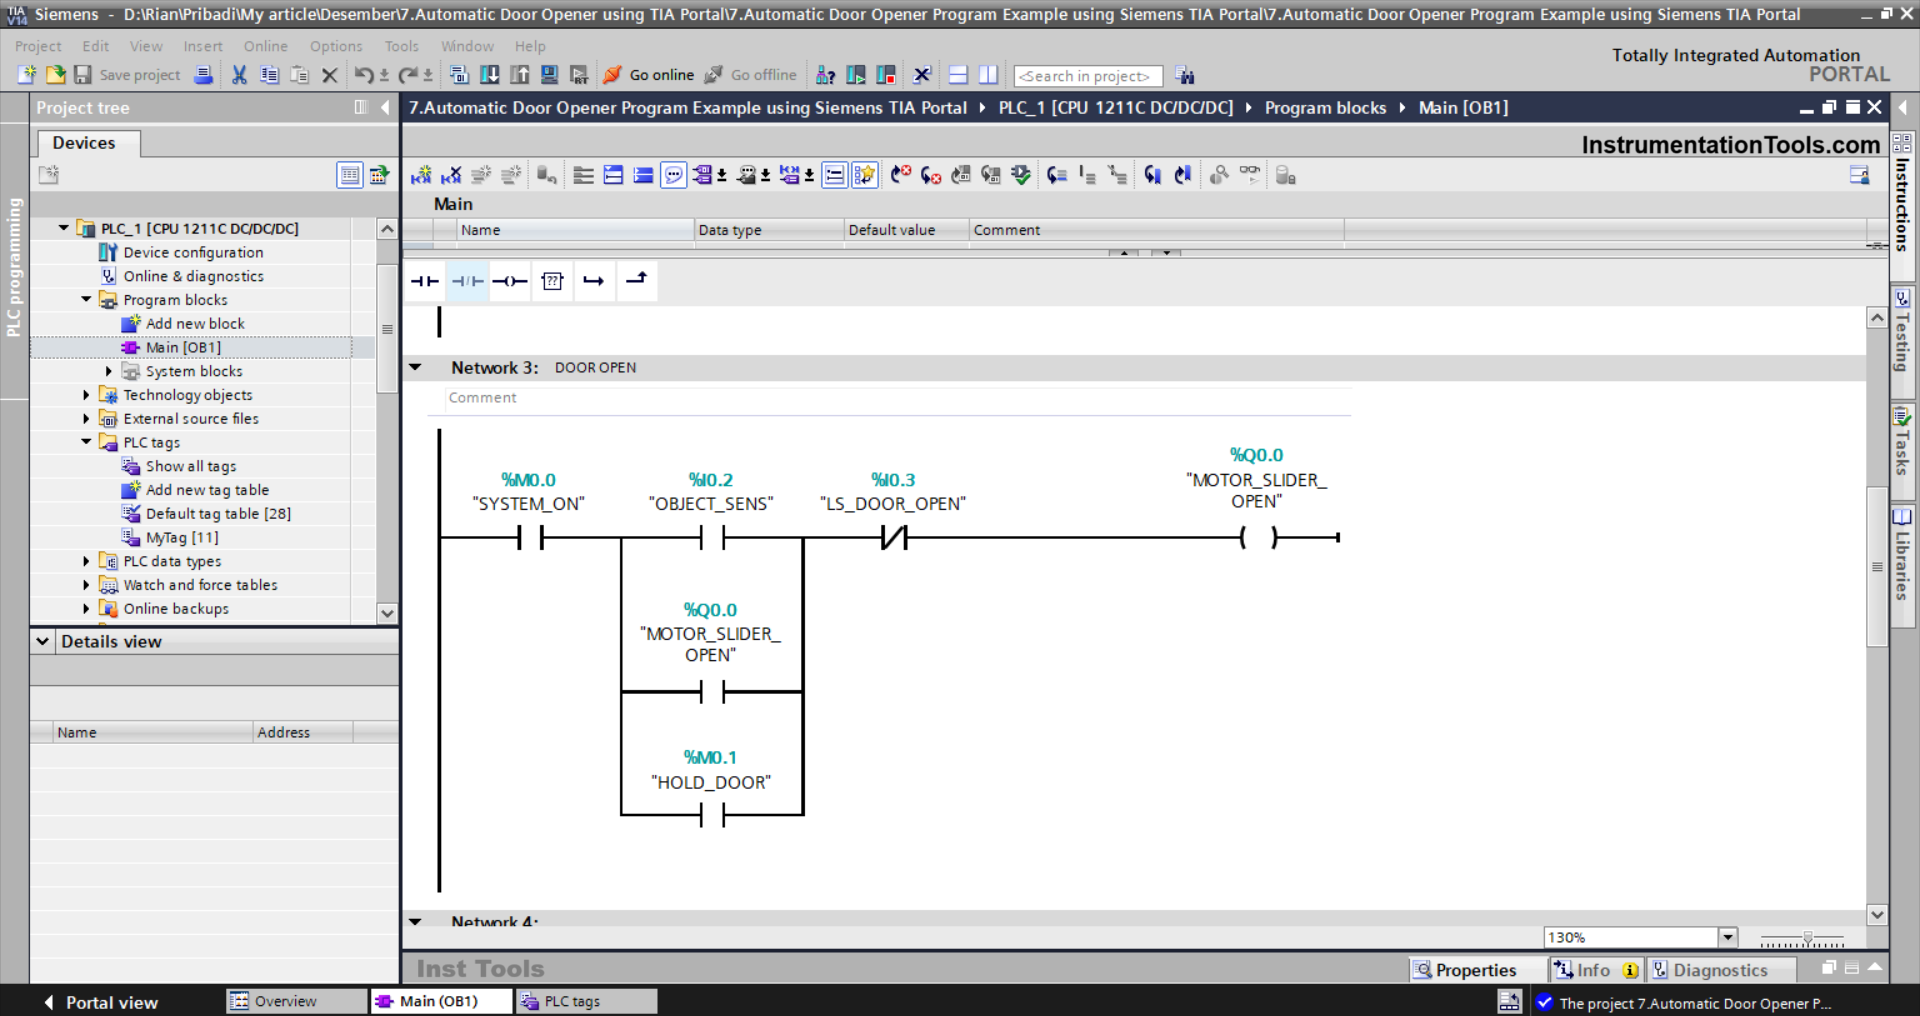
Task: Insert normally closed contact from favorites
Action: 467,281
